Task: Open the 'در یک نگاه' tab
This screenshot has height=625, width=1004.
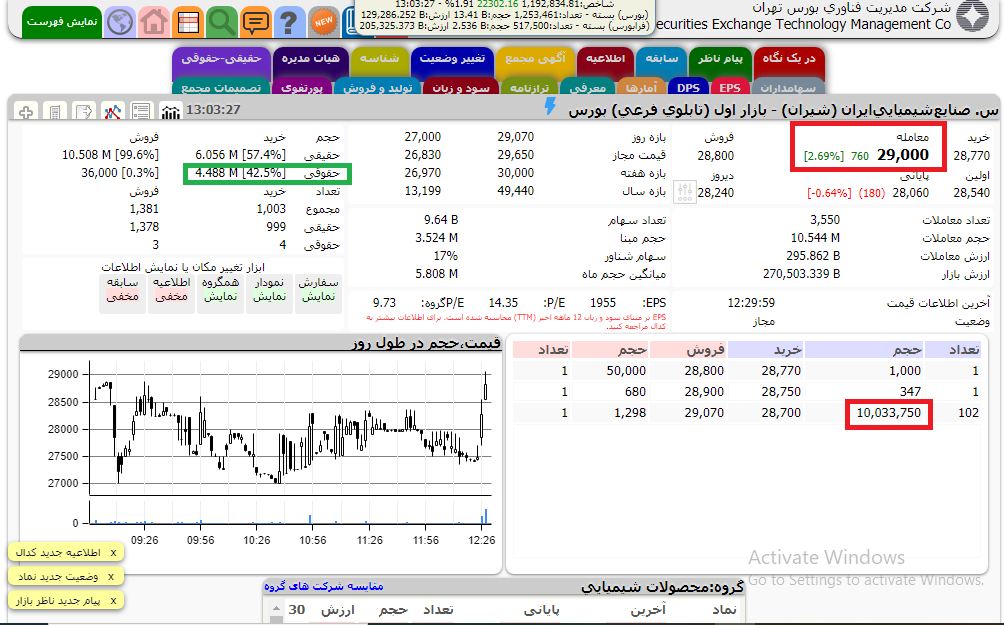Action: click(789, 58)
